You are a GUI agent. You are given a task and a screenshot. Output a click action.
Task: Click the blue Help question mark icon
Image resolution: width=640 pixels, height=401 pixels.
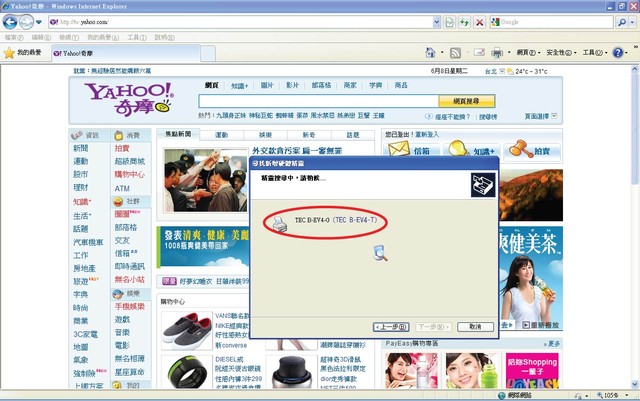pos(618,52)
